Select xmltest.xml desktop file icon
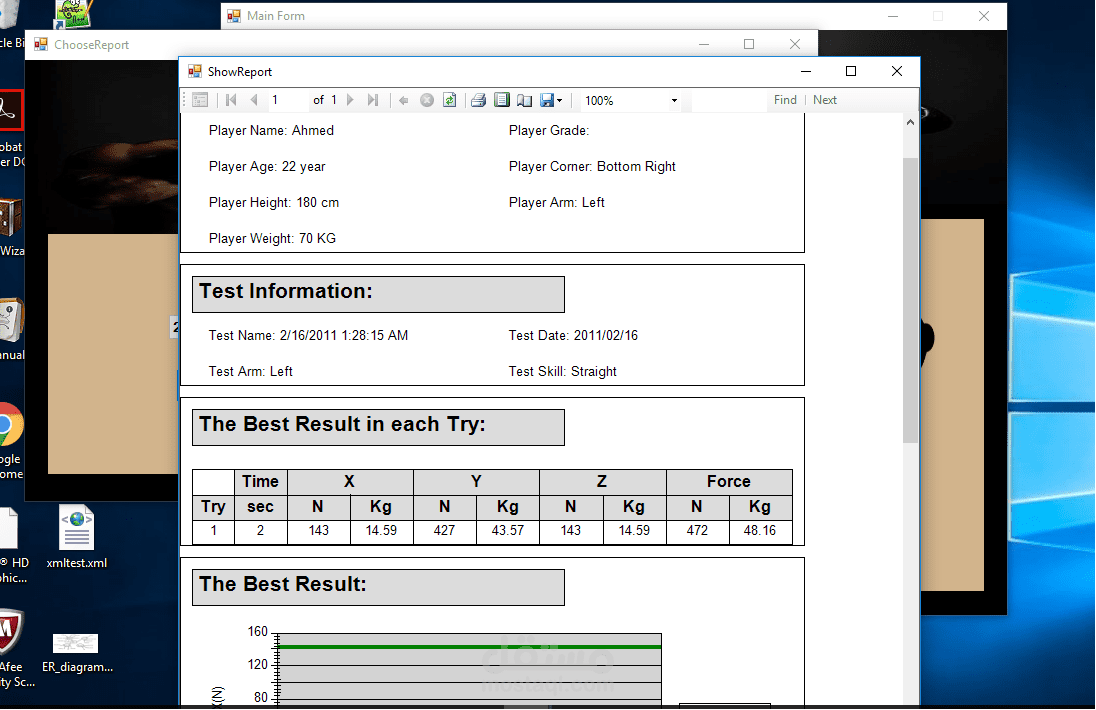Screen dimensions: 1096x710 pos(77,537)
